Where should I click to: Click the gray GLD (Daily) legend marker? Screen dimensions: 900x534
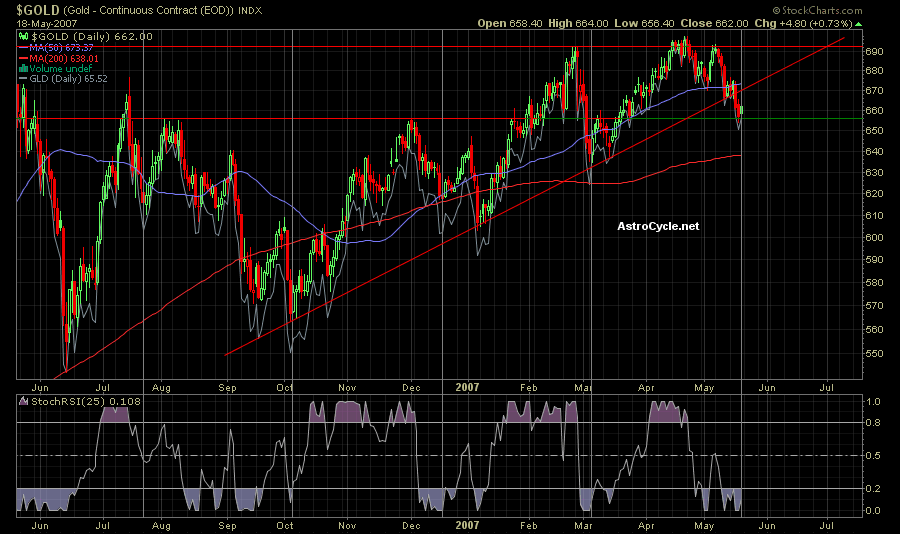point(23,77)
